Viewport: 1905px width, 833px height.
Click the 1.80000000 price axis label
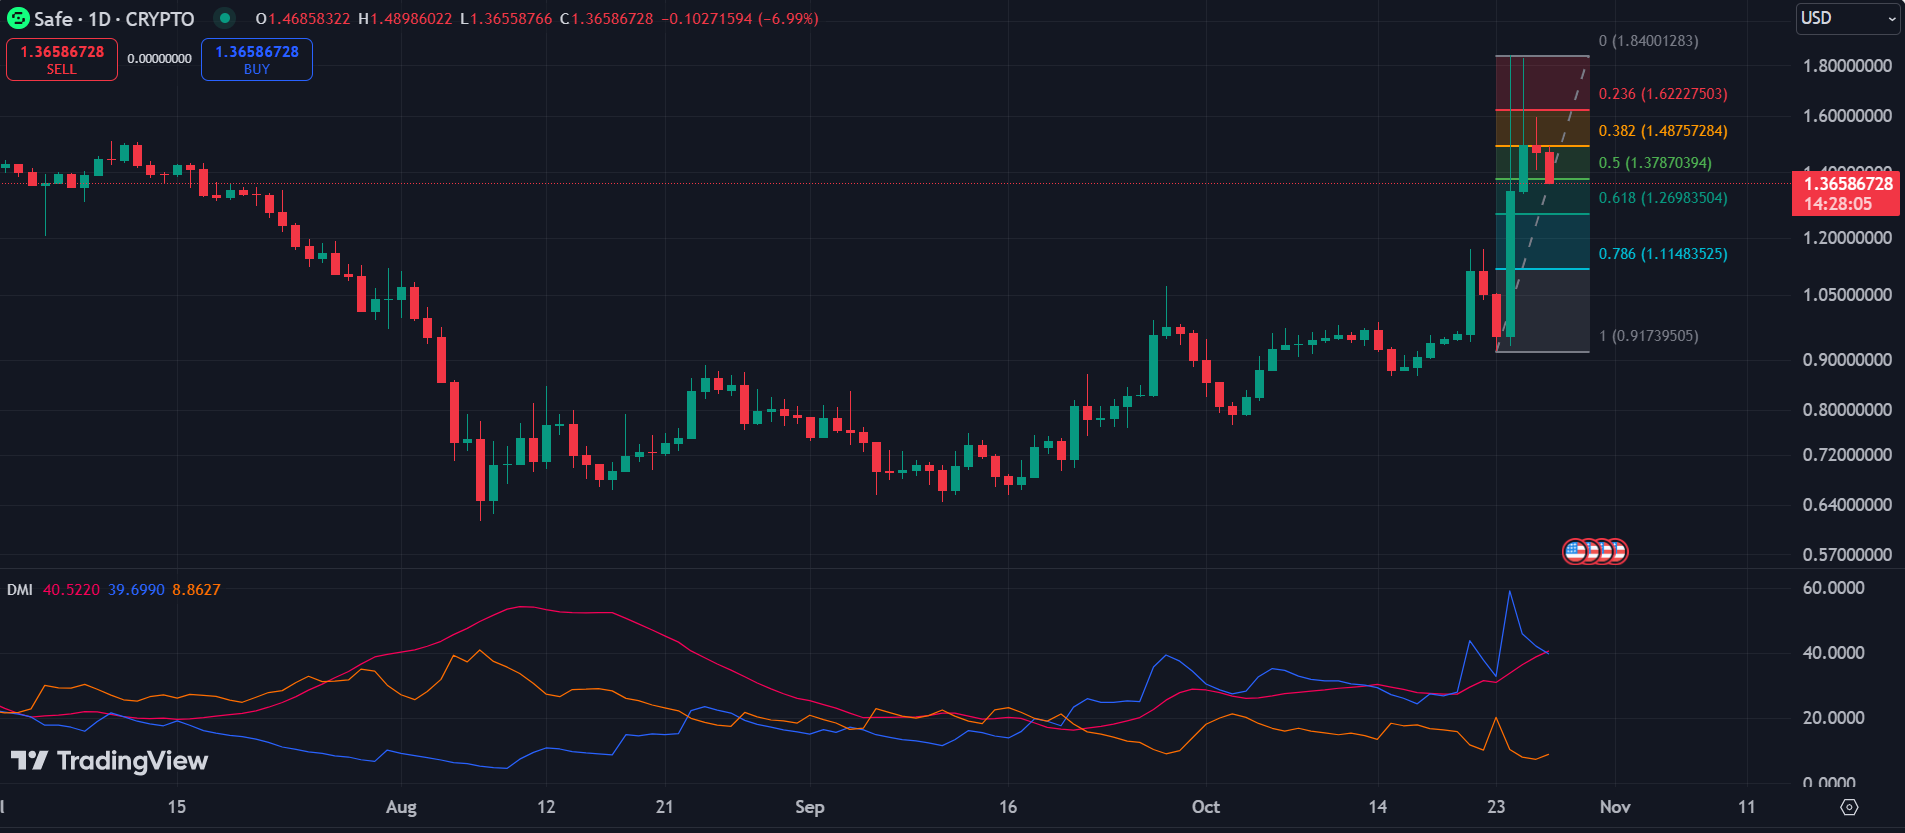tap(1847, 66)
